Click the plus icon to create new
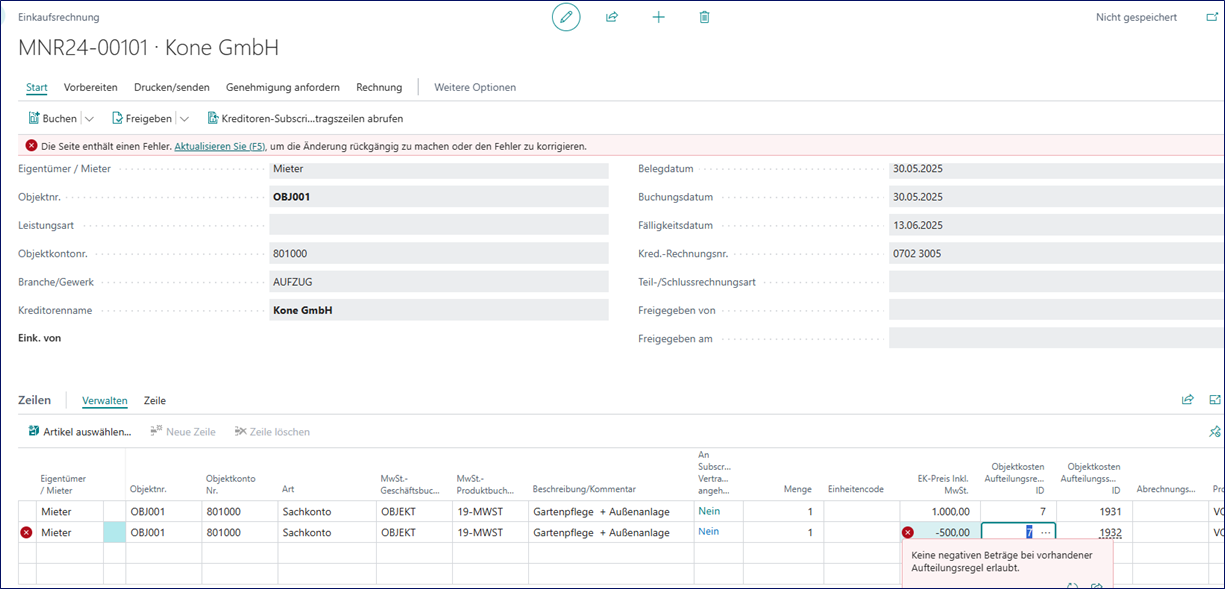Viewport: 1225px width, 589px height. pos(658,17)
